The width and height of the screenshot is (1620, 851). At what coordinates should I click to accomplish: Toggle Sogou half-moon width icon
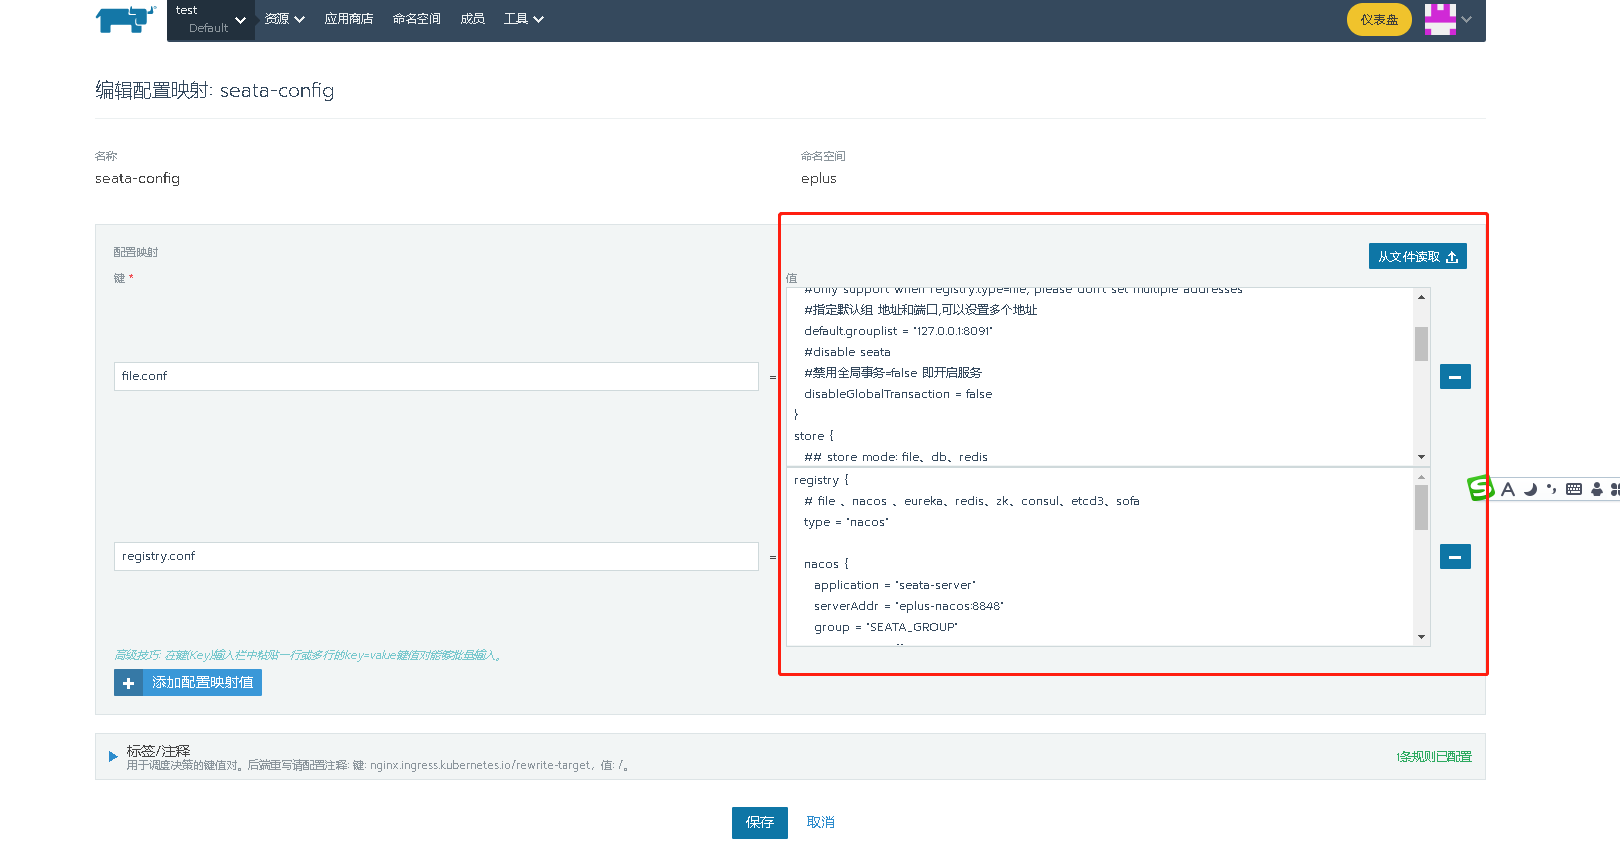click(1530, 489)
